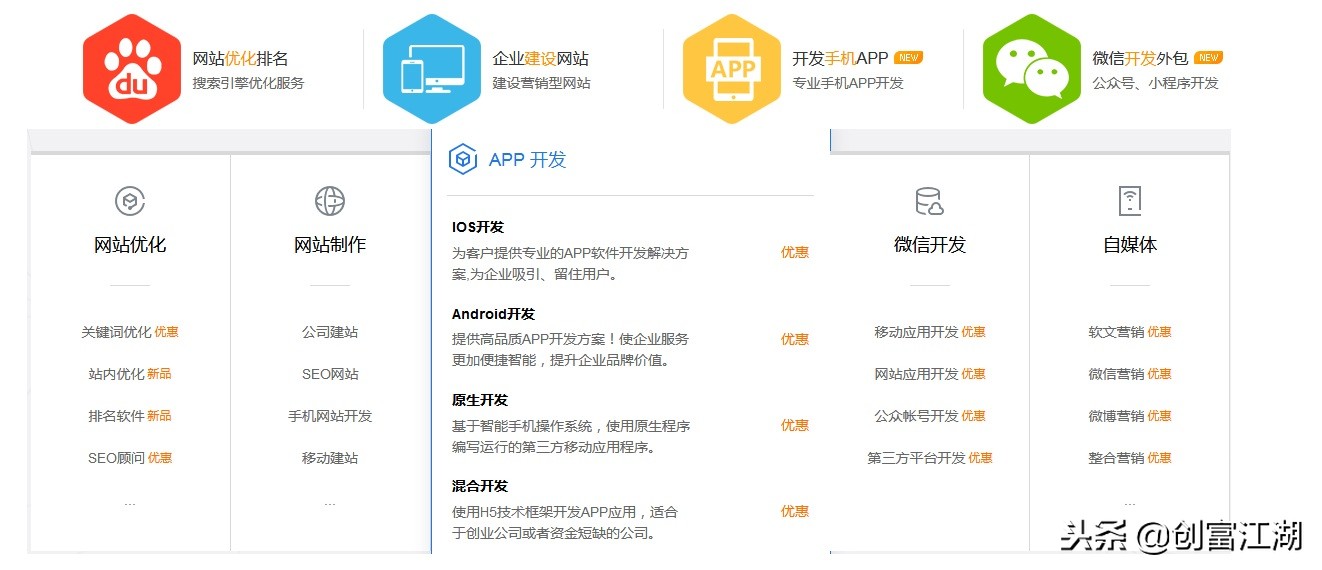
Task: Click 优惠 tag beside 原生开发
Action: (795, 425)
